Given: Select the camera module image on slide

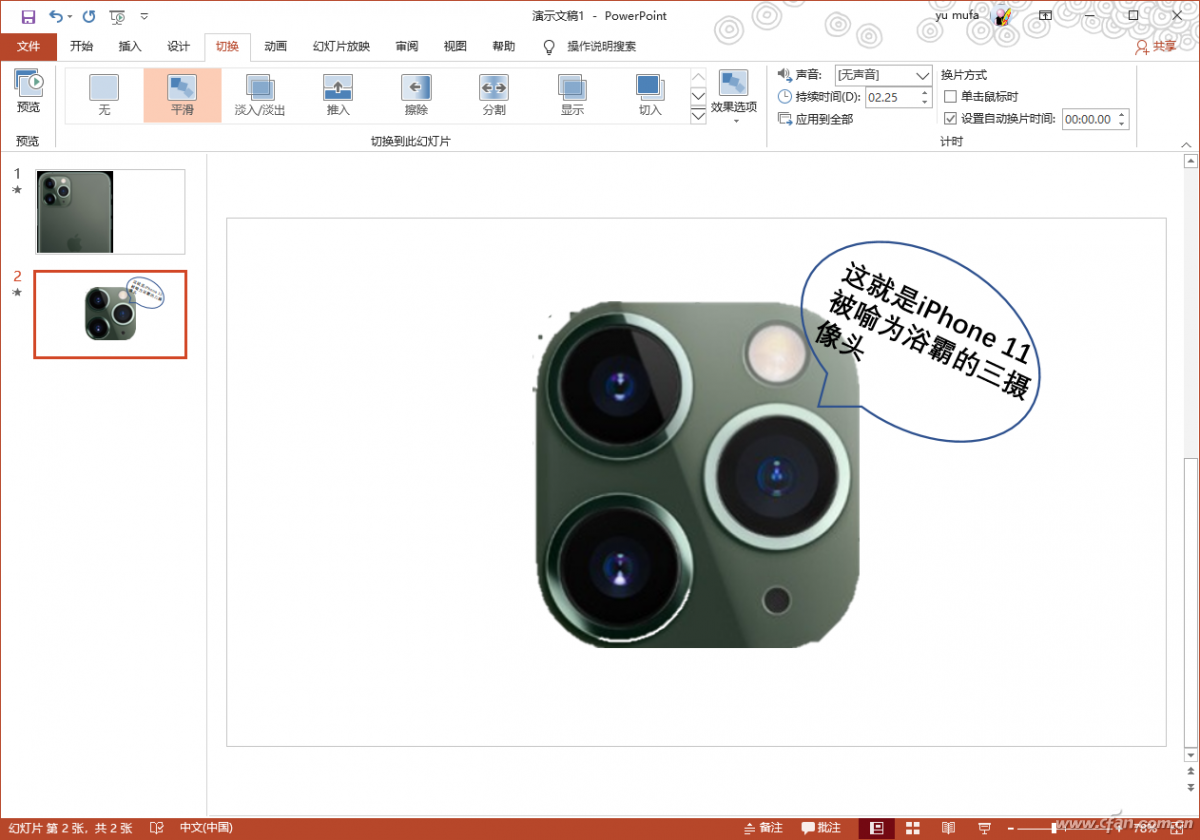Looking at the screenshot, I should (x=698, y=476).
